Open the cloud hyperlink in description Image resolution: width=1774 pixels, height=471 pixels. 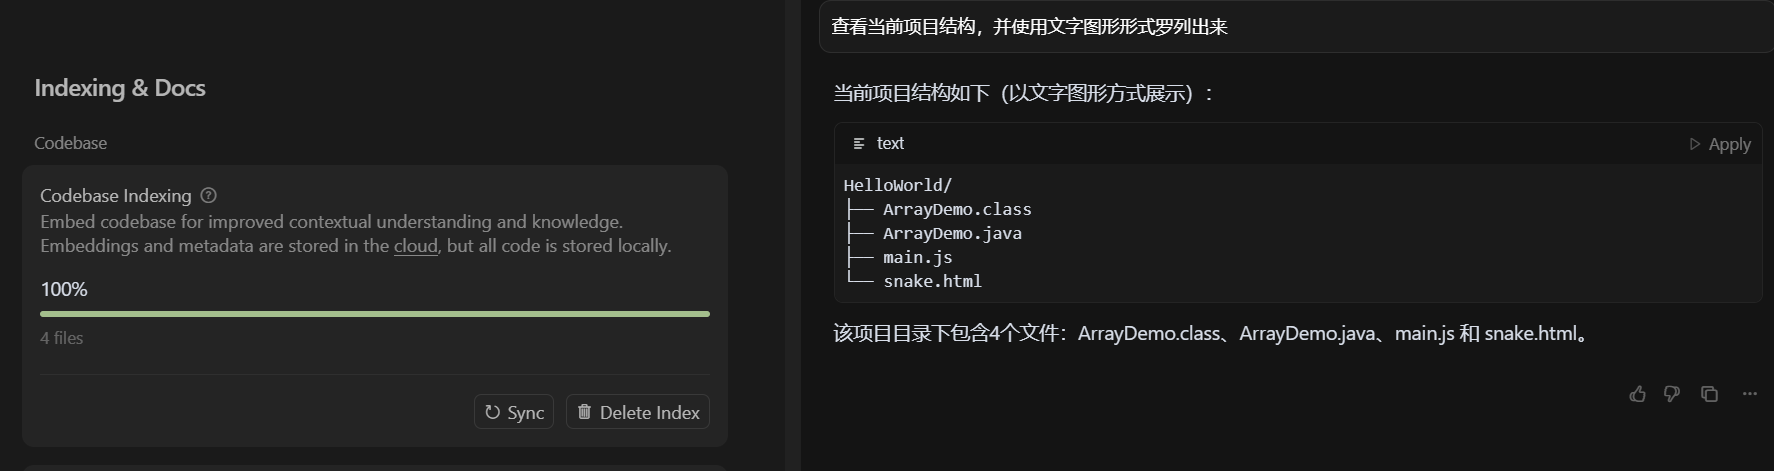tap(415, 246)
